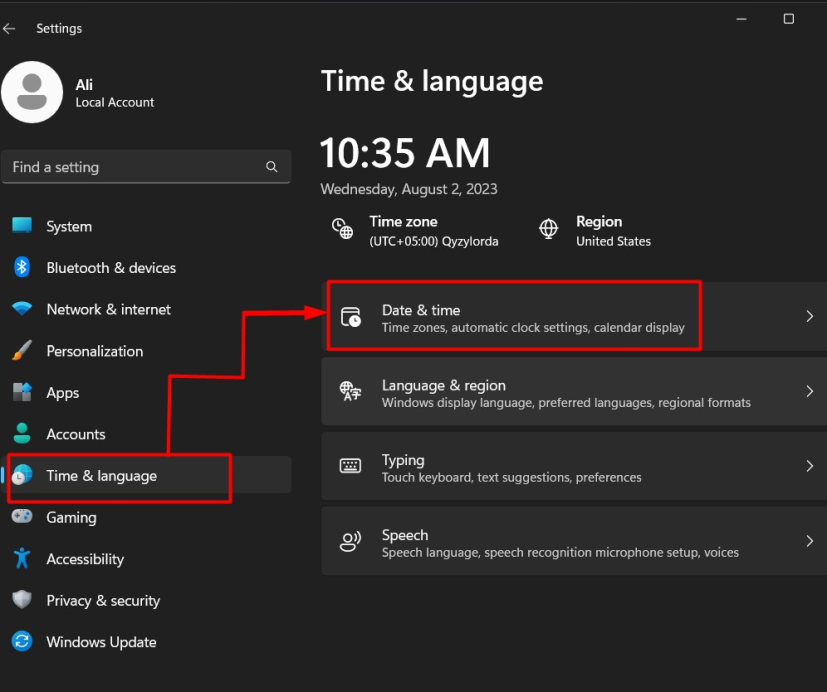
Task: Click the Bluetooth & devices icon
Action: coord(22,268)
